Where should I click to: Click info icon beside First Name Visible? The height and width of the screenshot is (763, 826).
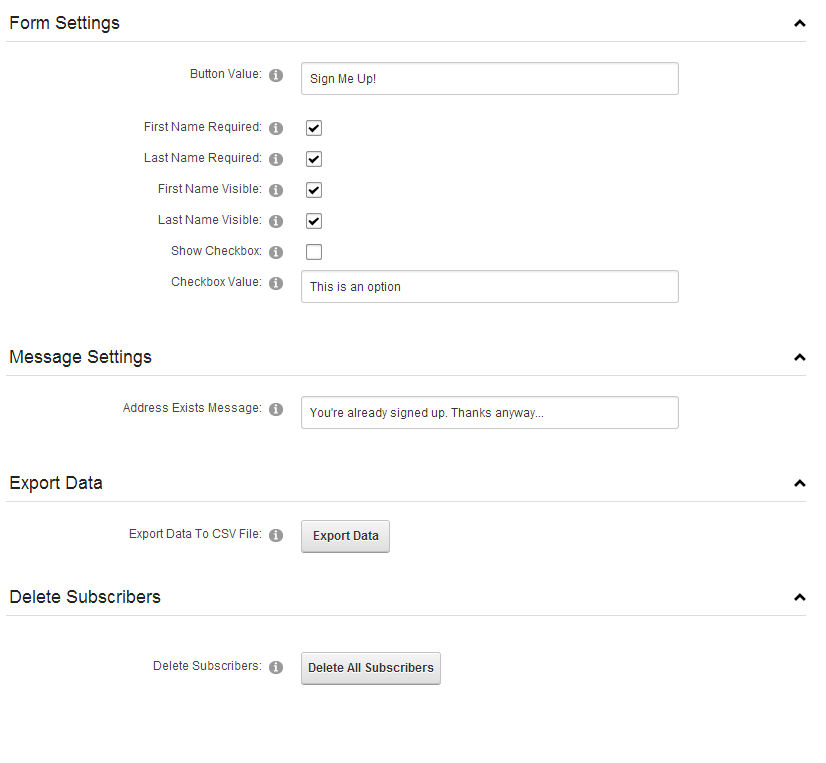276,190
